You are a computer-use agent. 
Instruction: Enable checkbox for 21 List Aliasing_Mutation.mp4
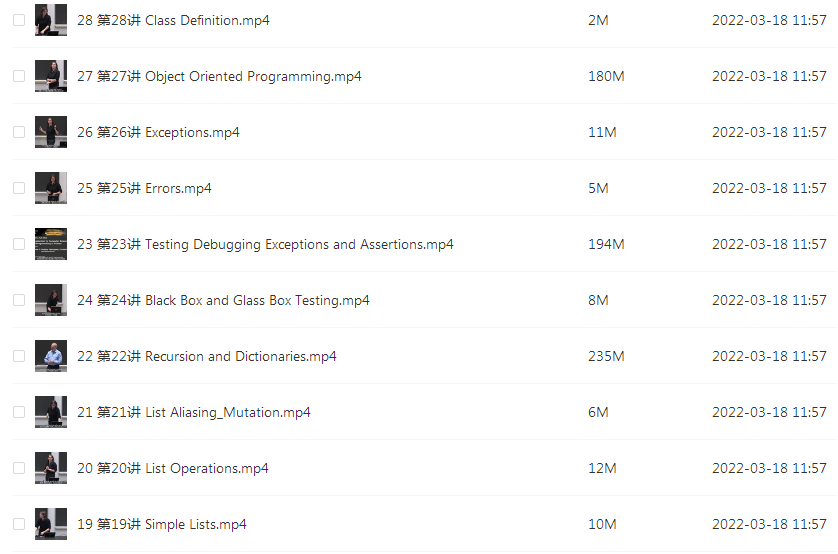(x=19, y=412)
